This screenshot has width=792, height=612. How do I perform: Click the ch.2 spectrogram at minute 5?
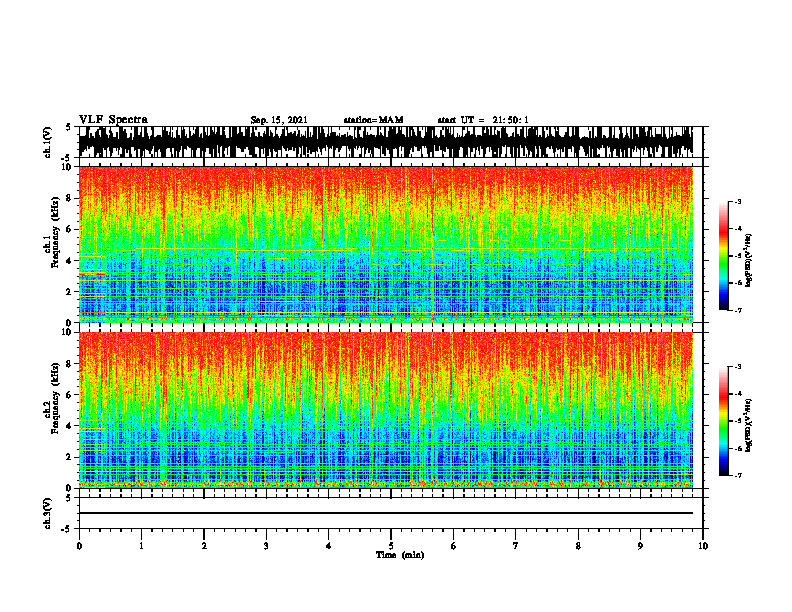tap(391, 410)
